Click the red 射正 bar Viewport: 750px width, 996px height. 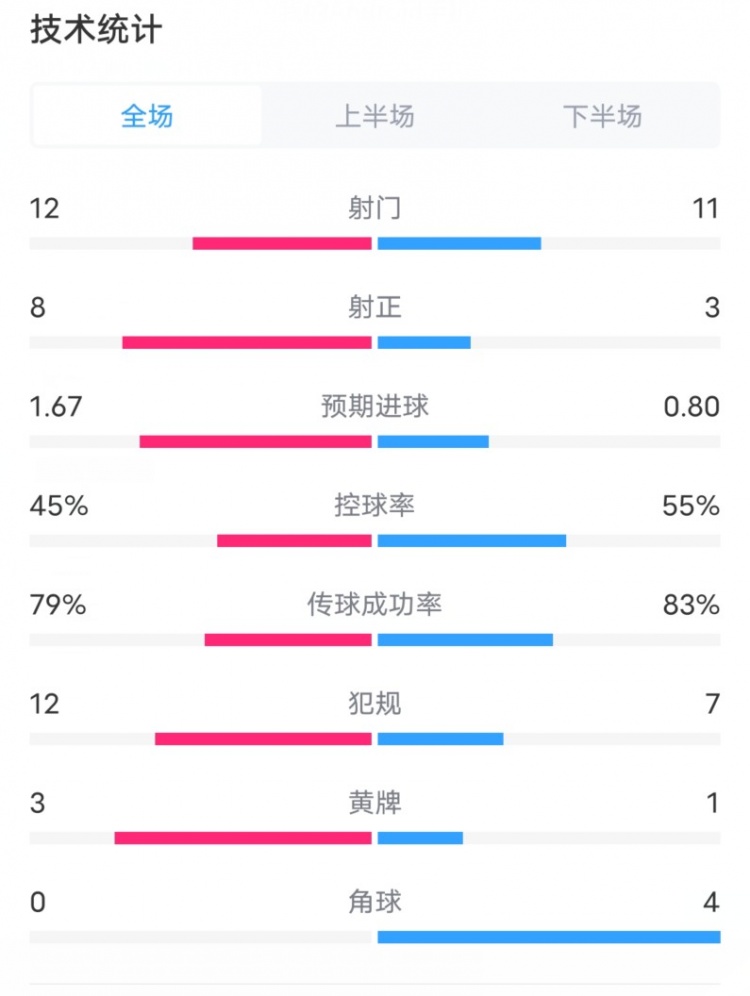click(x=247, y=343)
